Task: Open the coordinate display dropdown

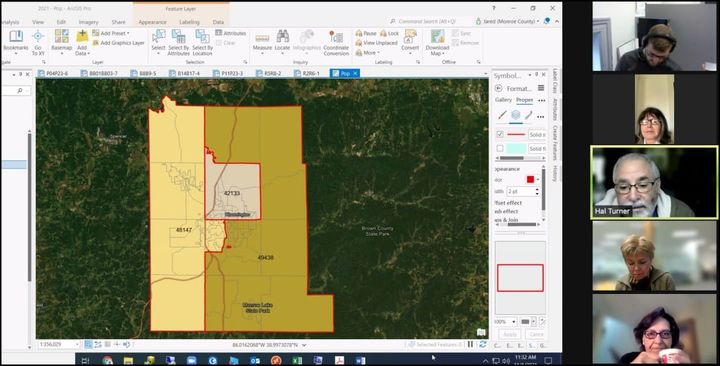Action: click(x=304, y=344)
